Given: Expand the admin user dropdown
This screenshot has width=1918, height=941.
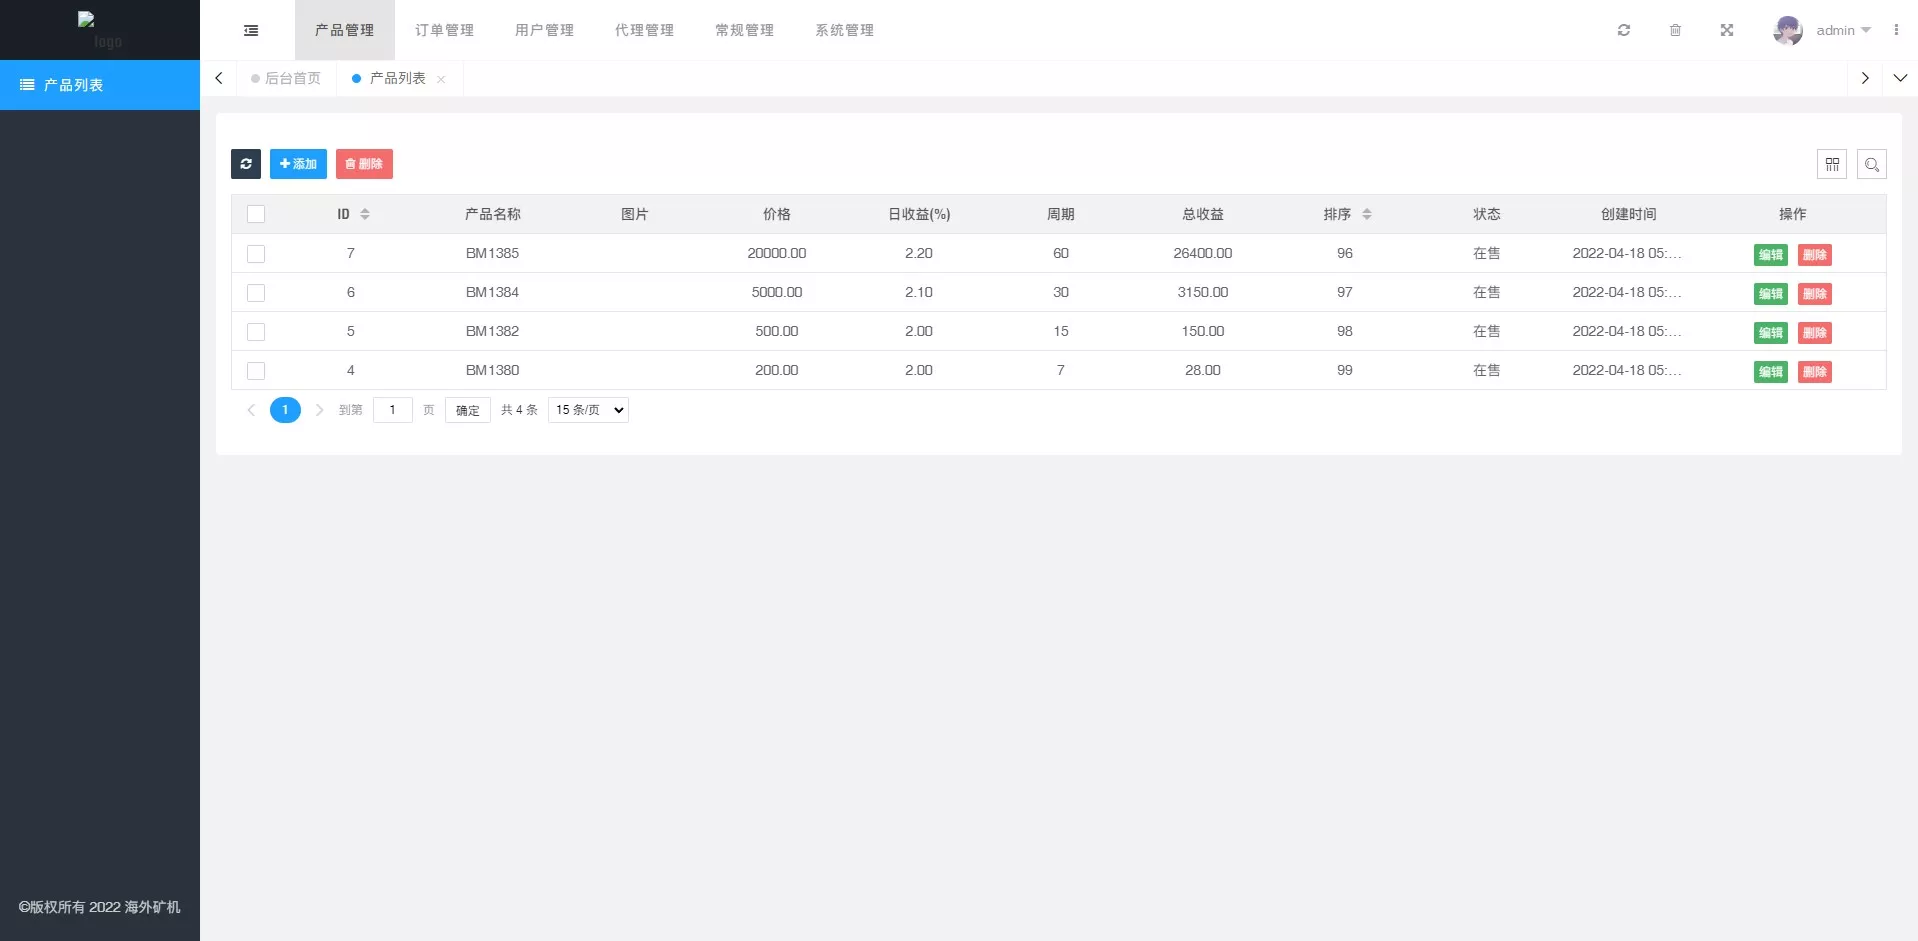Looking at the screenshot, I should 1842,31.
